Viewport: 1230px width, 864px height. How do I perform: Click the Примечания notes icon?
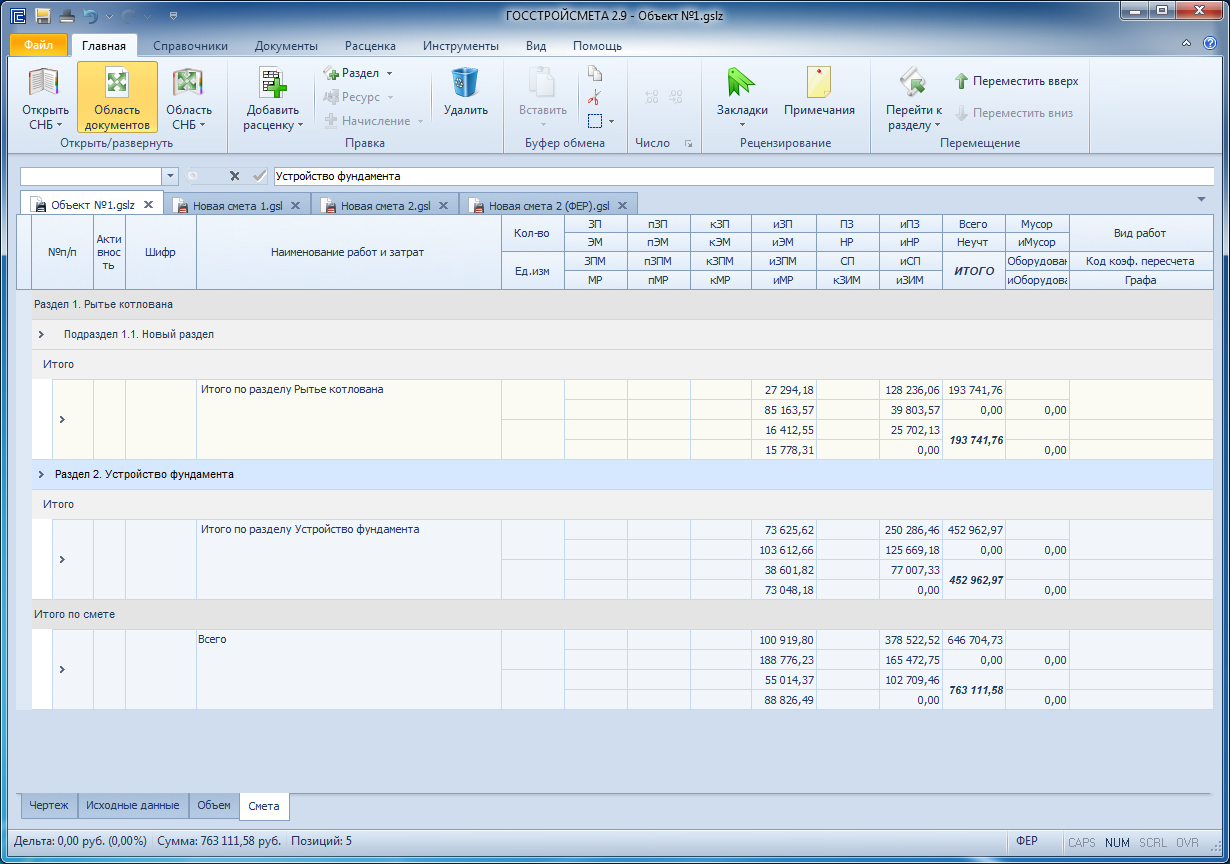[x=819, y=81]
